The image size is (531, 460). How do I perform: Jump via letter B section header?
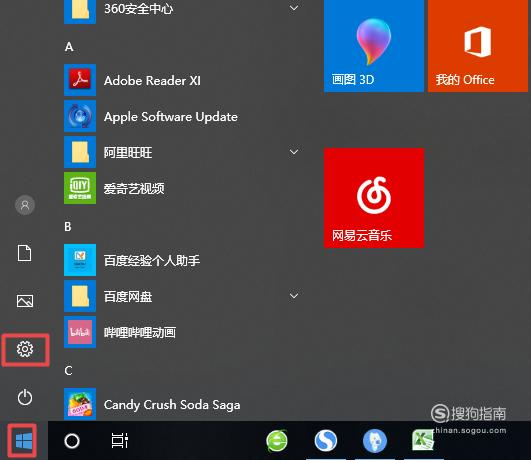click(x=68, y=227)
